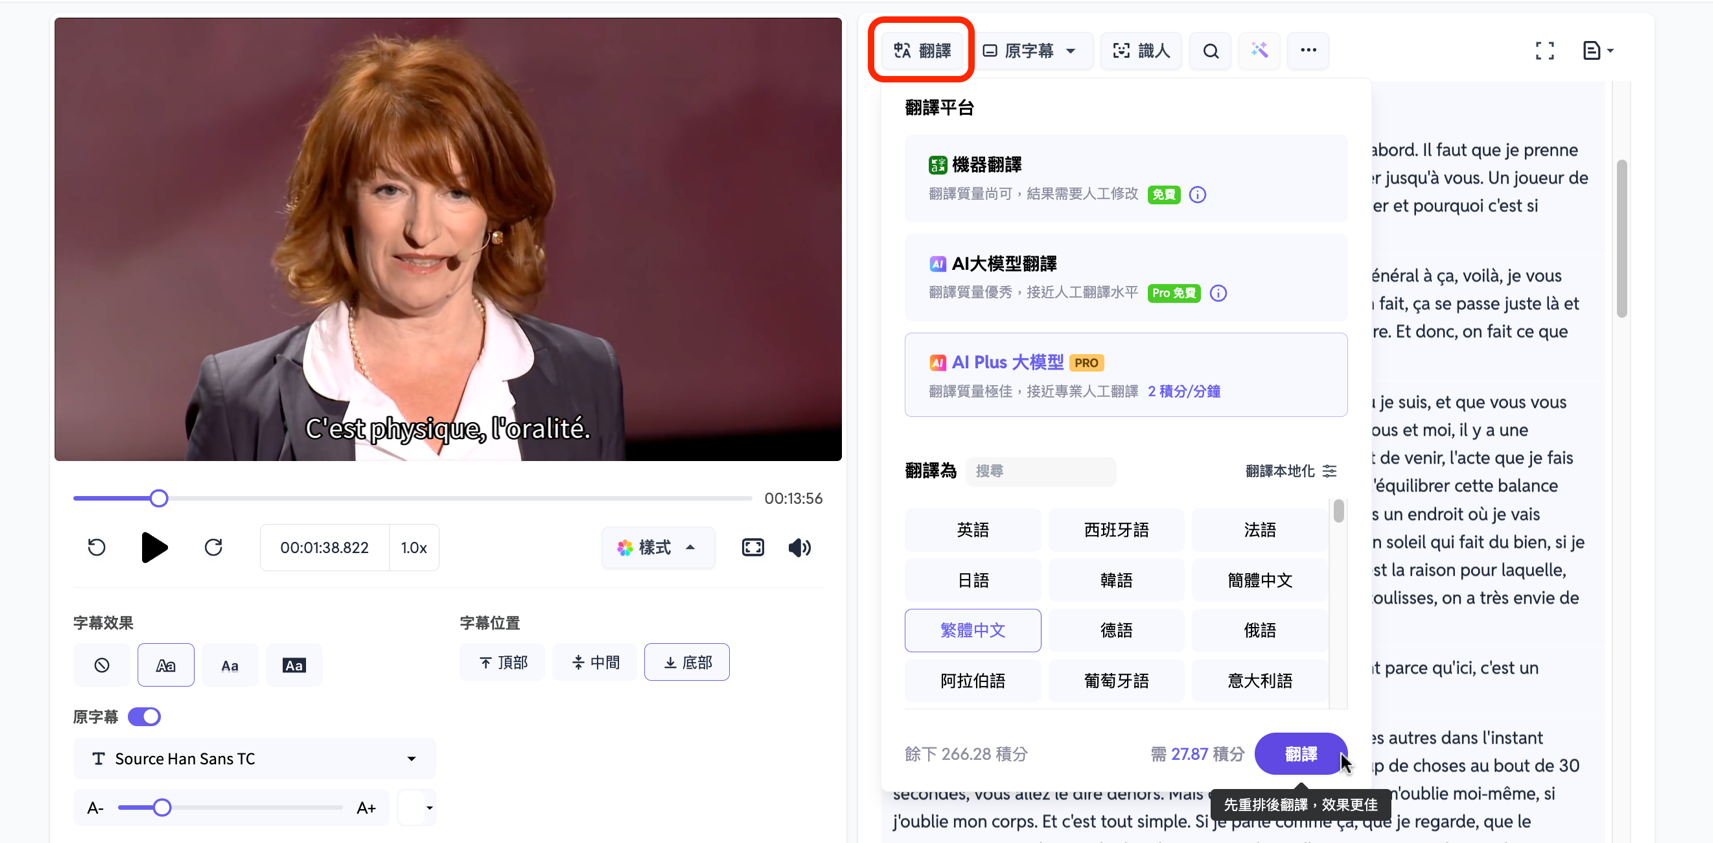
Task: Deselect 繁體中文 target language
Action: click(x=973, y=630)
